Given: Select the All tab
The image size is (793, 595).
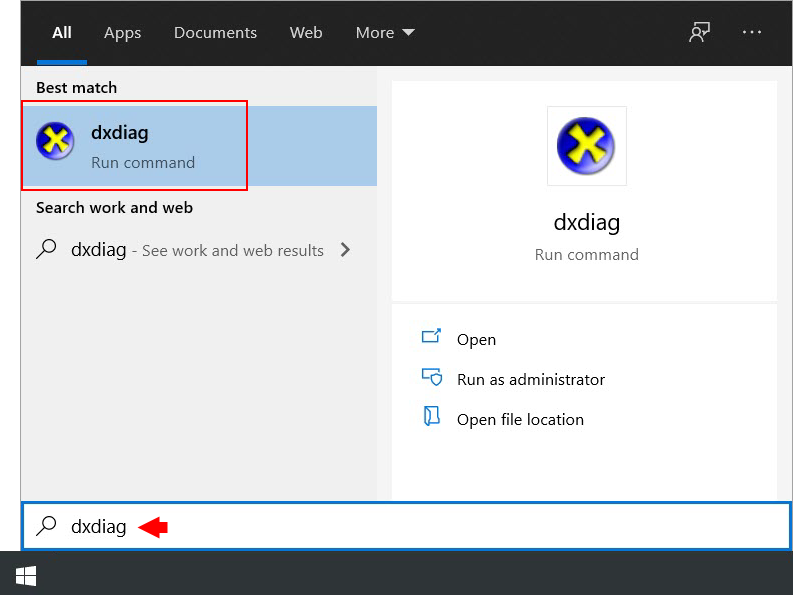Looking at the screenshot, I should [x=62, y=33].
